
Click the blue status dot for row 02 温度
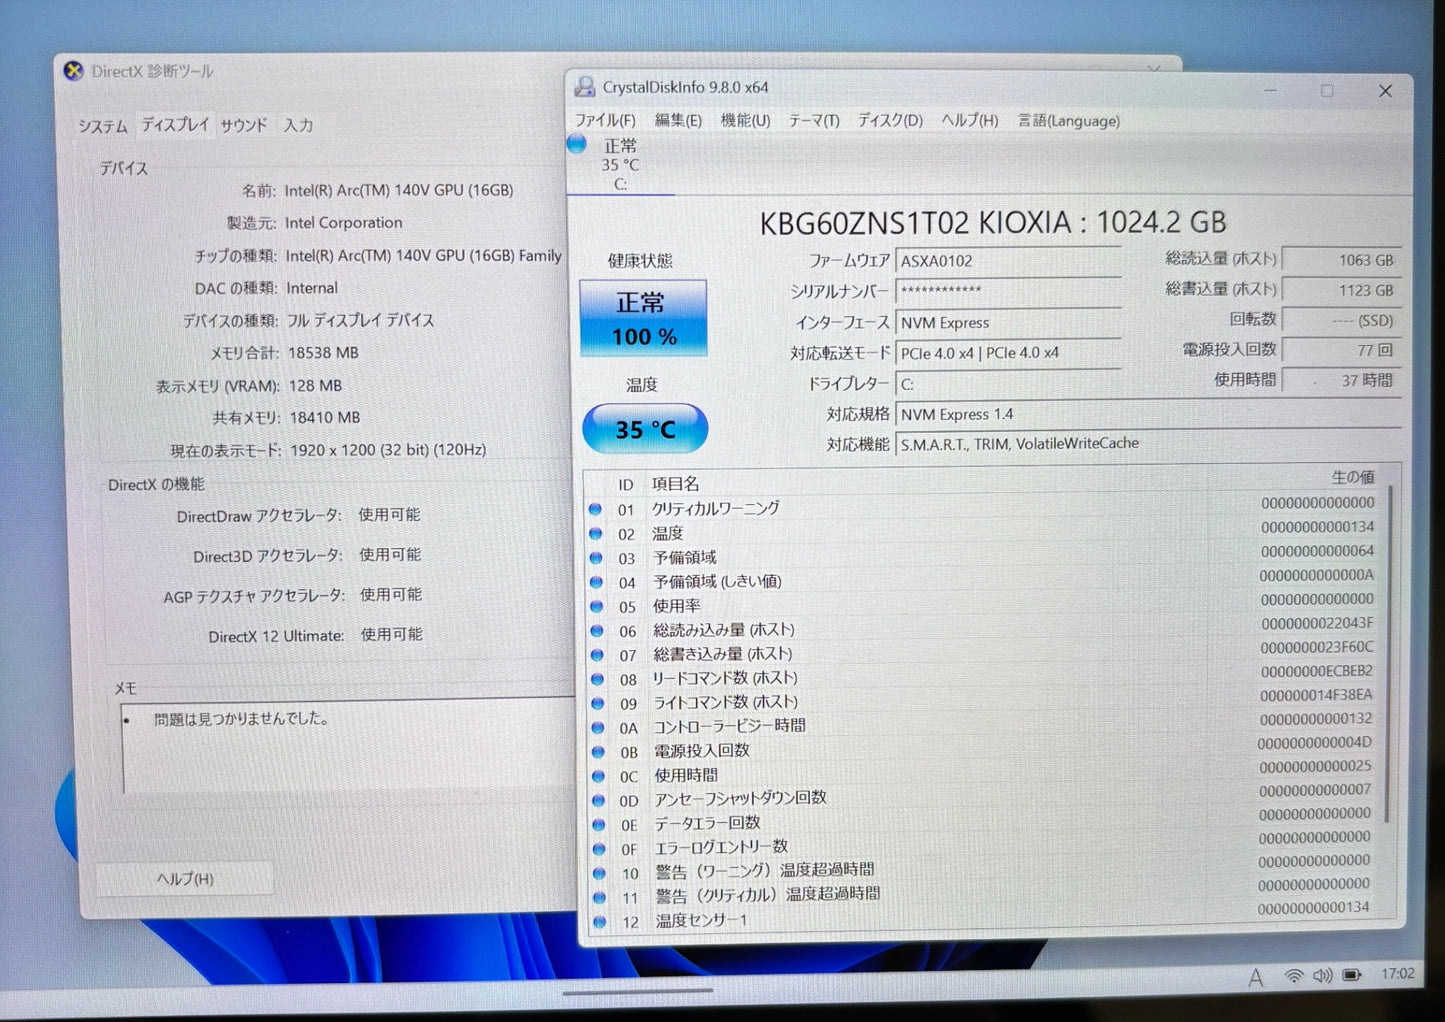[596, 534]
